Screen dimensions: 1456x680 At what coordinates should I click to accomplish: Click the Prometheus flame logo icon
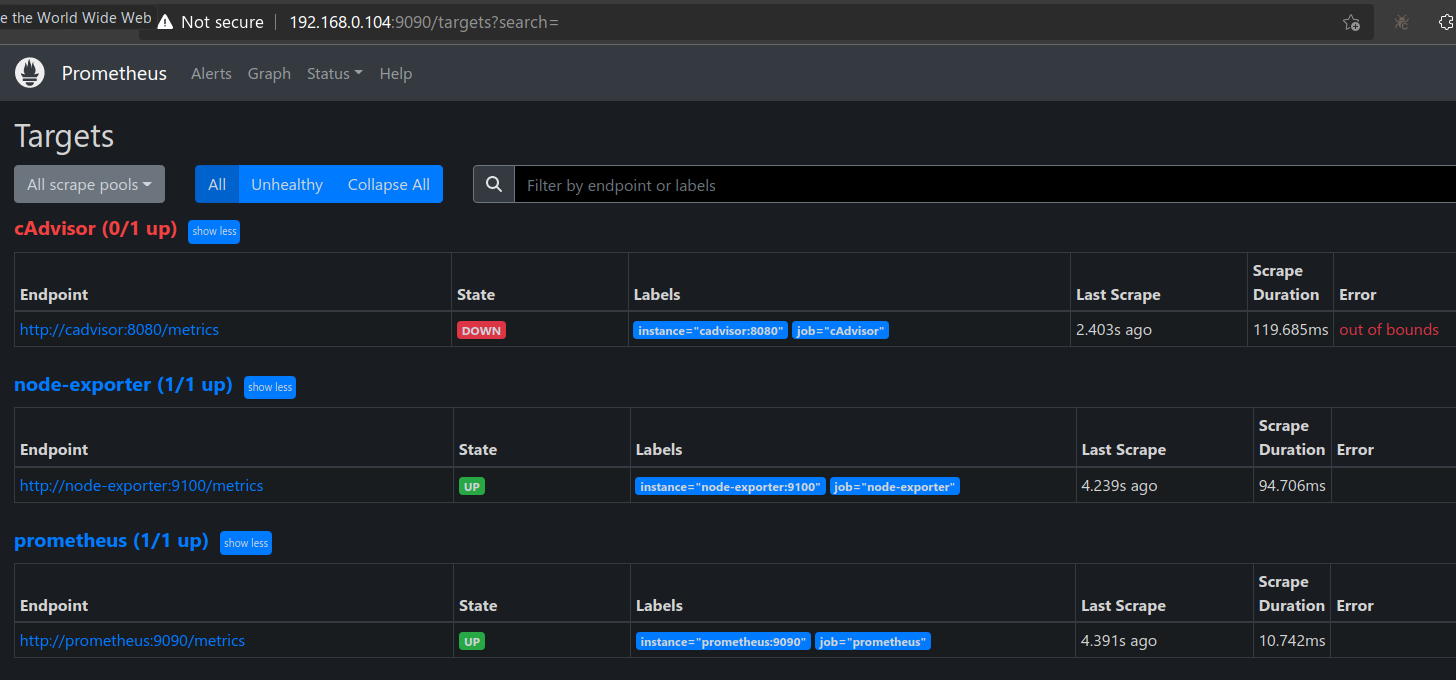pos(30,73)
